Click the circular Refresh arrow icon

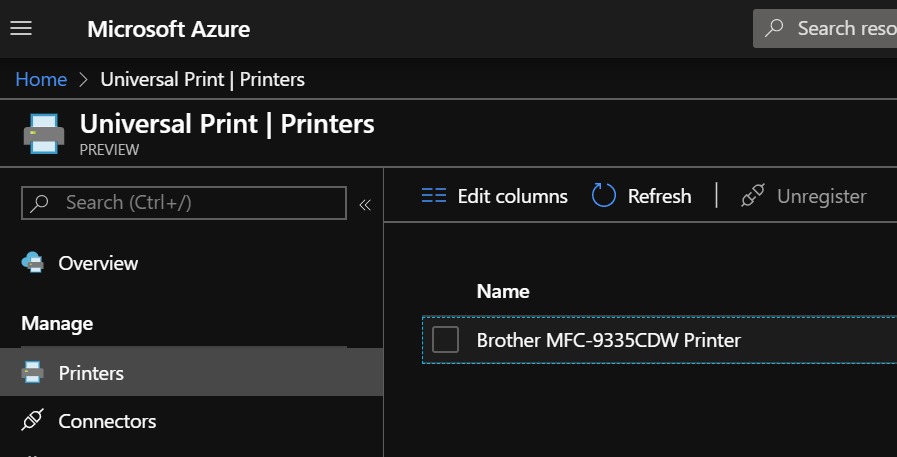click(x=604, y=196)
